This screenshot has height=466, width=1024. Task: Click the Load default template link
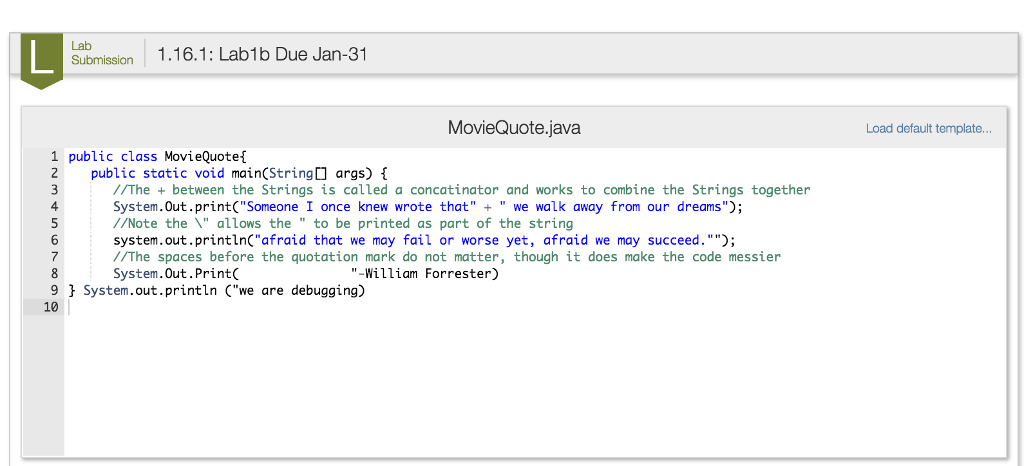pos(928,129)
